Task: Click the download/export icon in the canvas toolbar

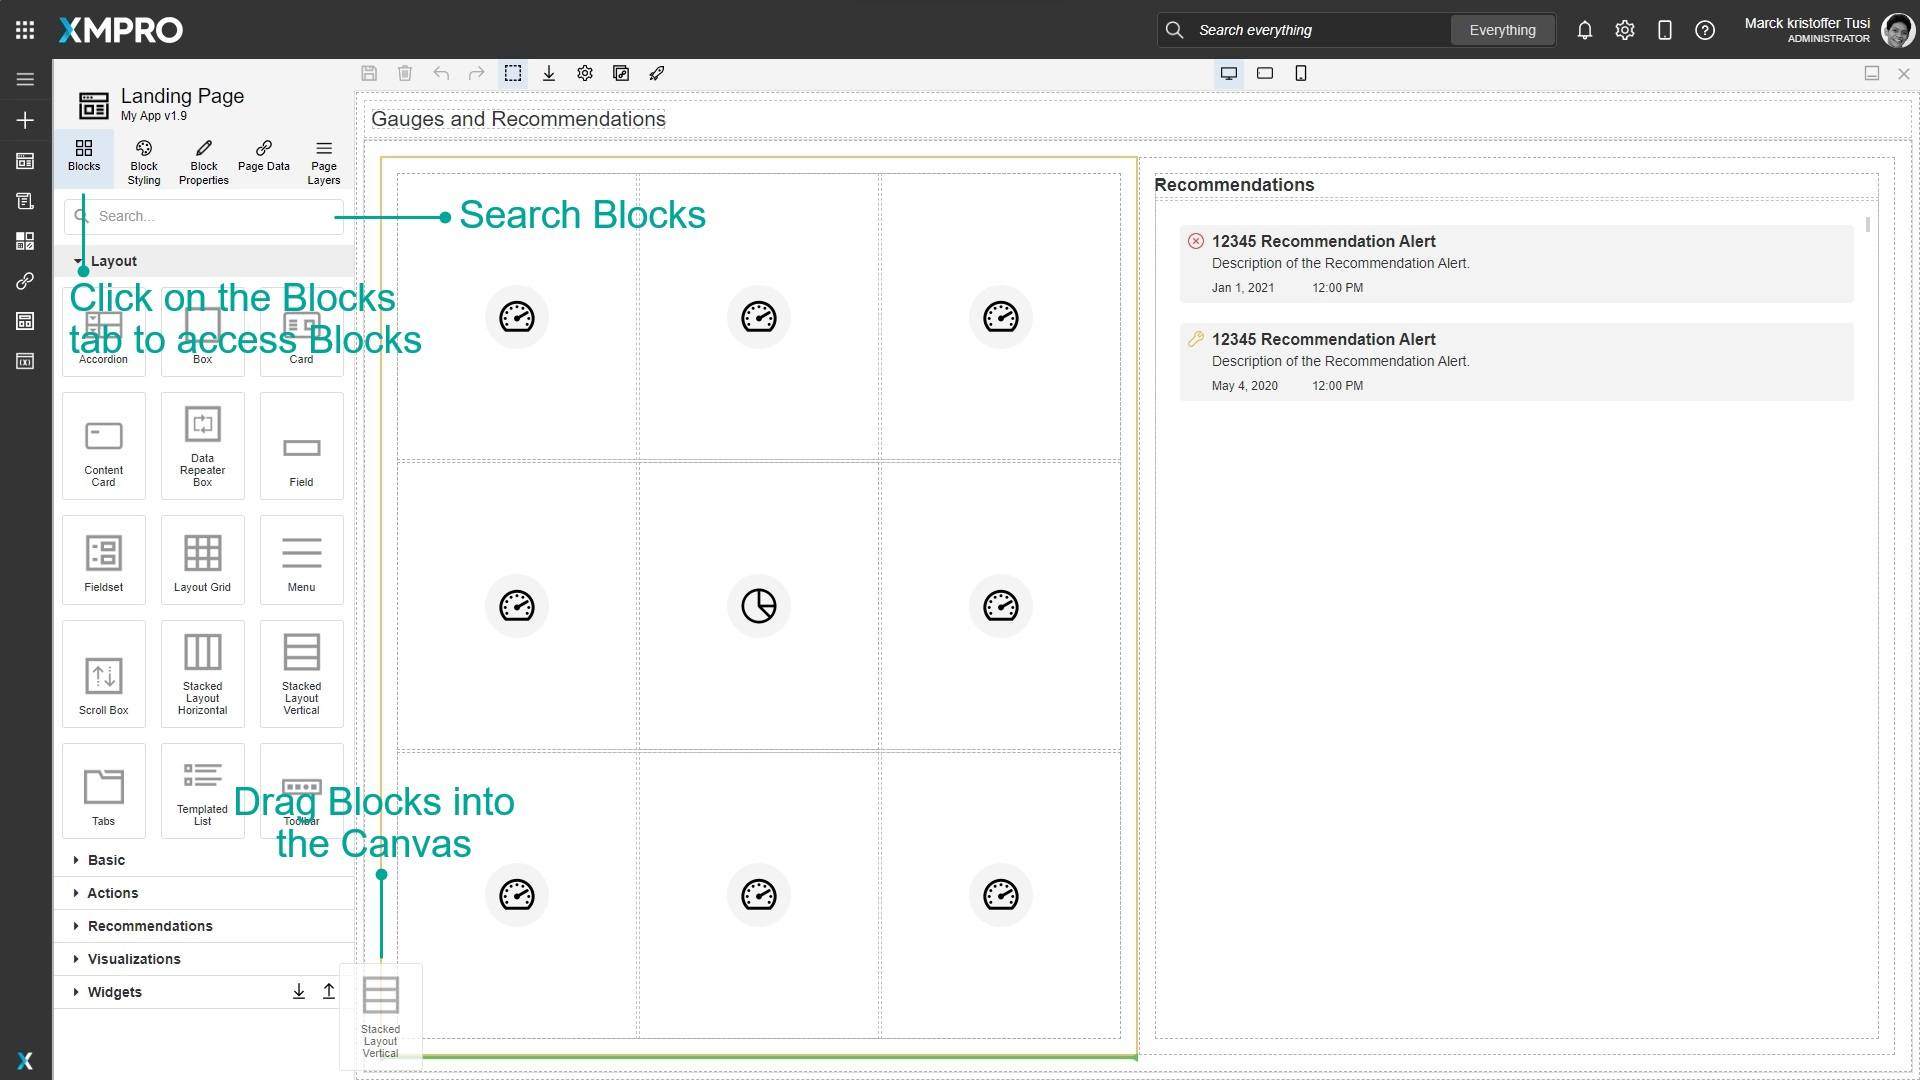Action: coord(549,73)
